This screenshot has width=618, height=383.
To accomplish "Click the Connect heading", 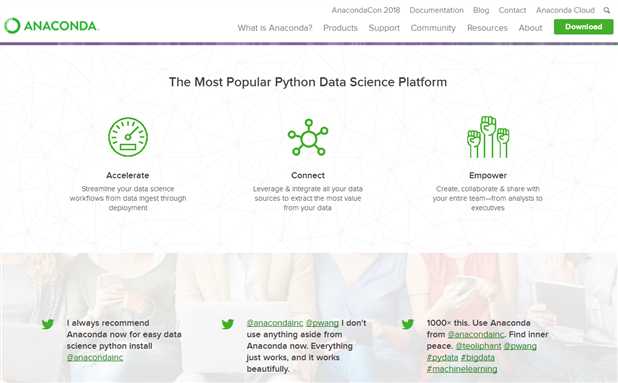I will tap(308, 175).
